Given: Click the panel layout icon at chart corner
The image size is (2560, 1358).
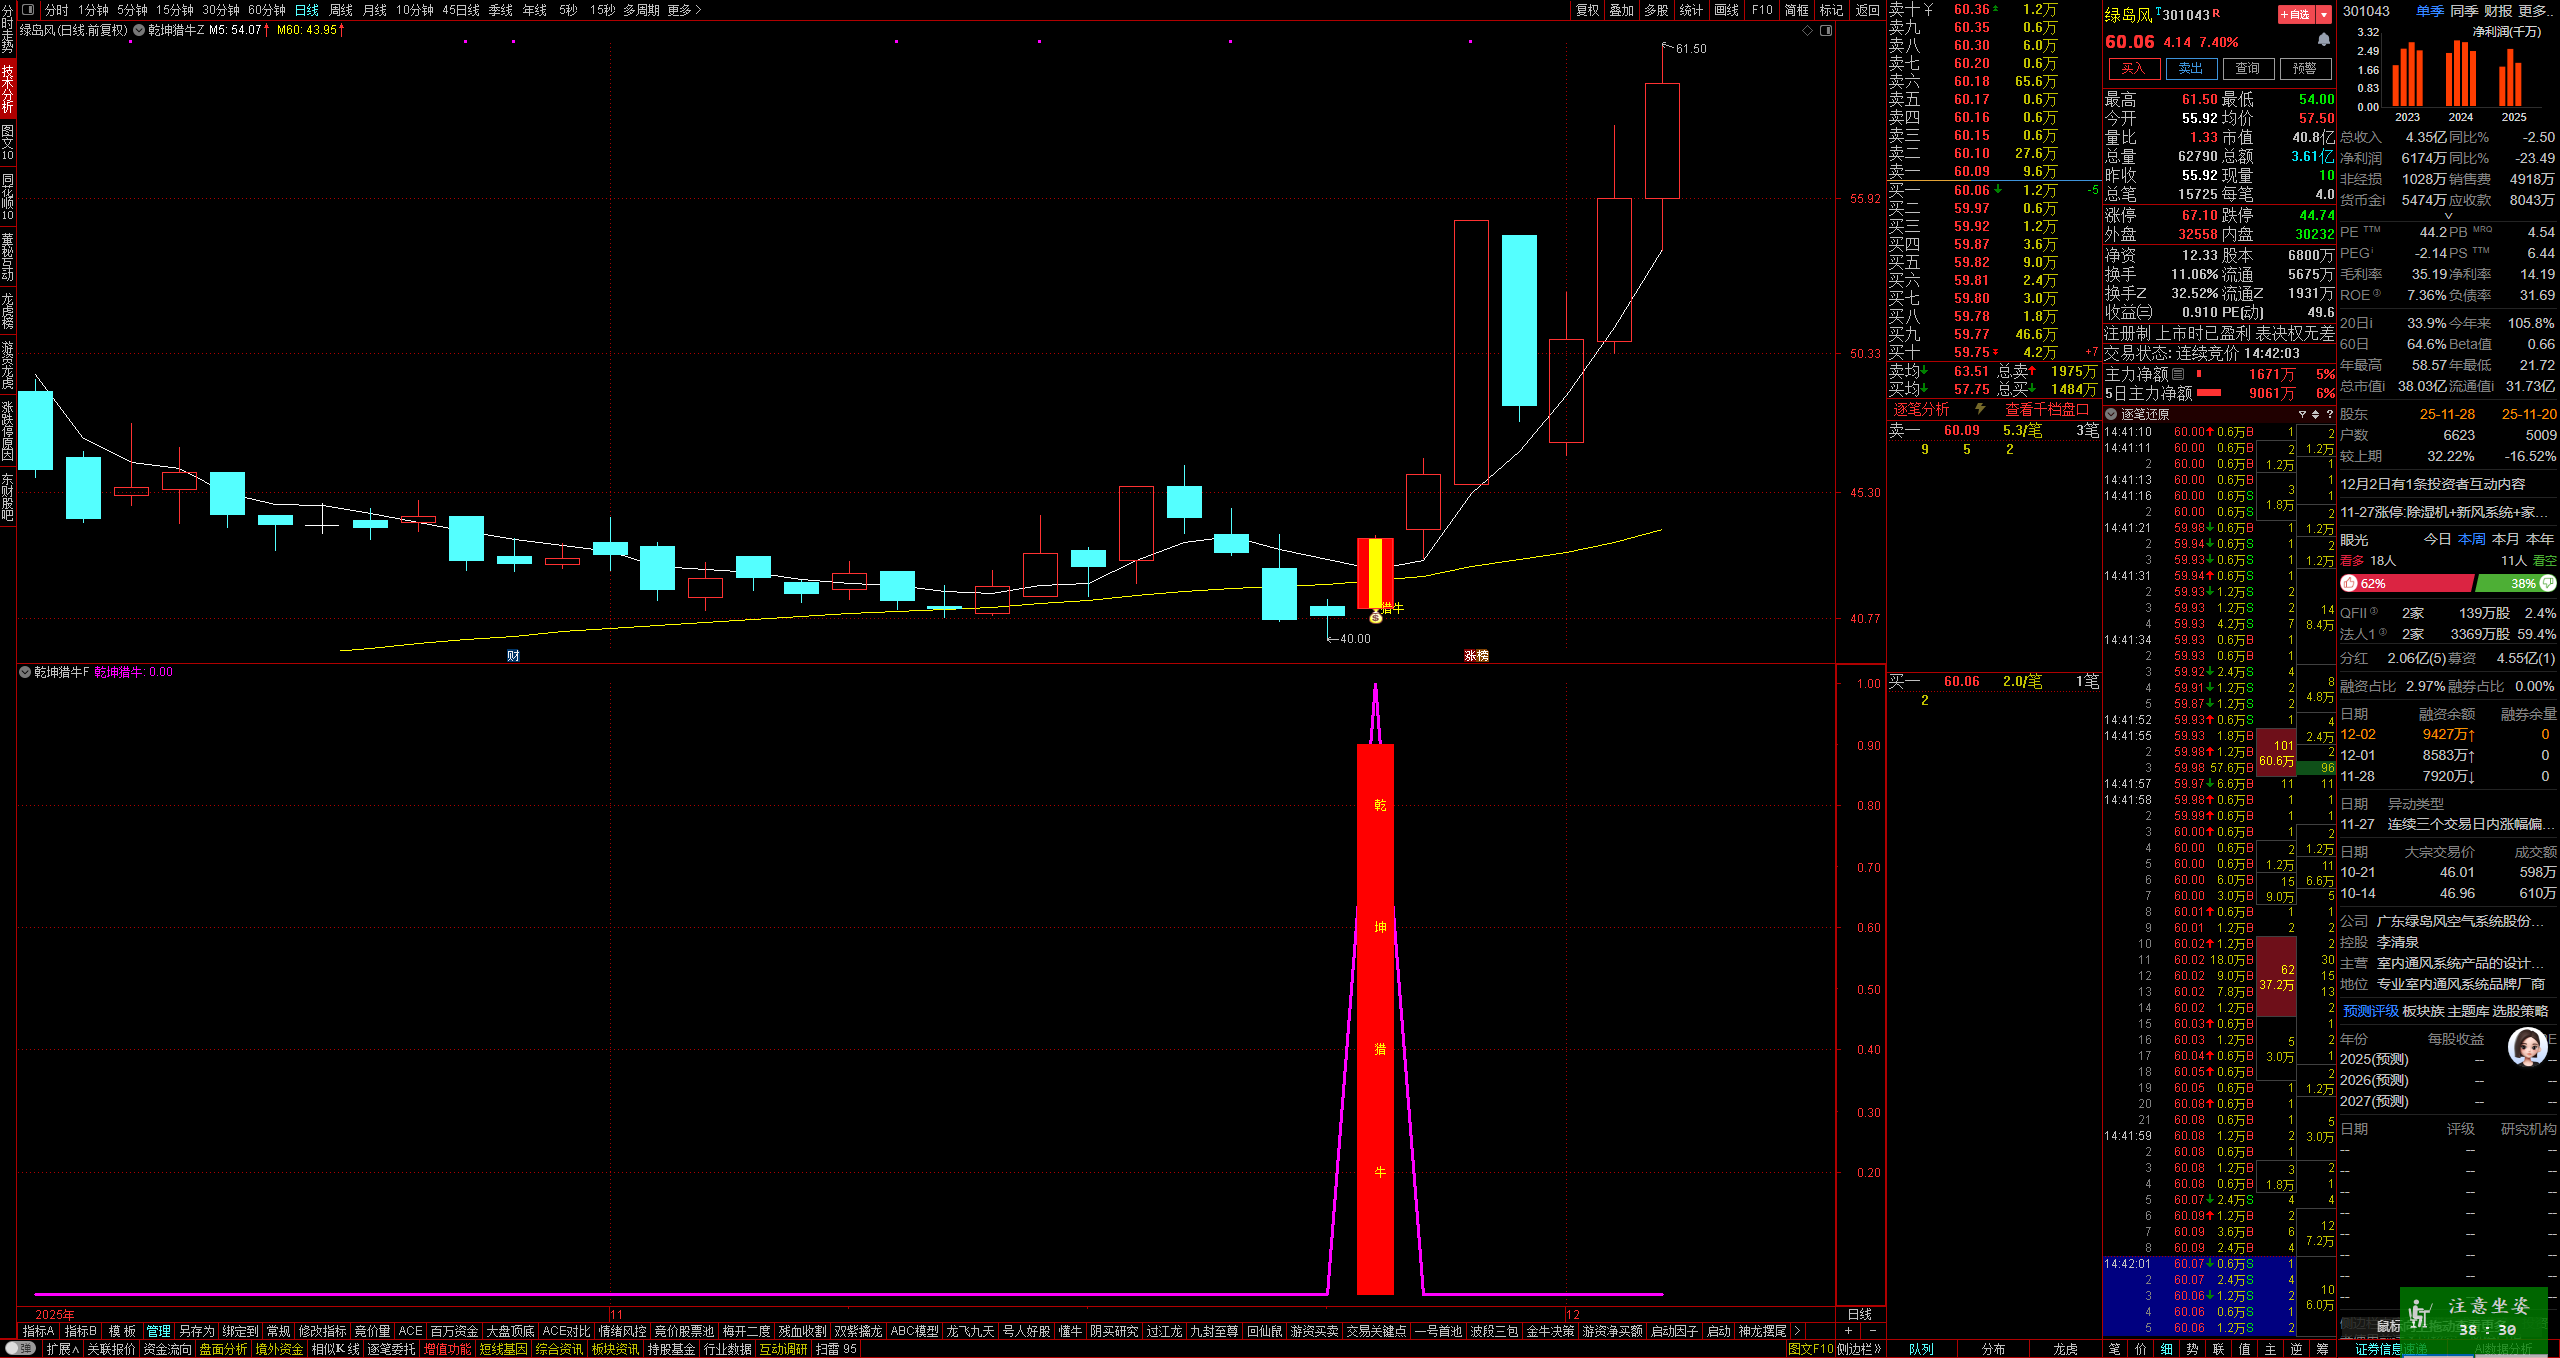Looking at the screenshot, I should click(1826, 31).
